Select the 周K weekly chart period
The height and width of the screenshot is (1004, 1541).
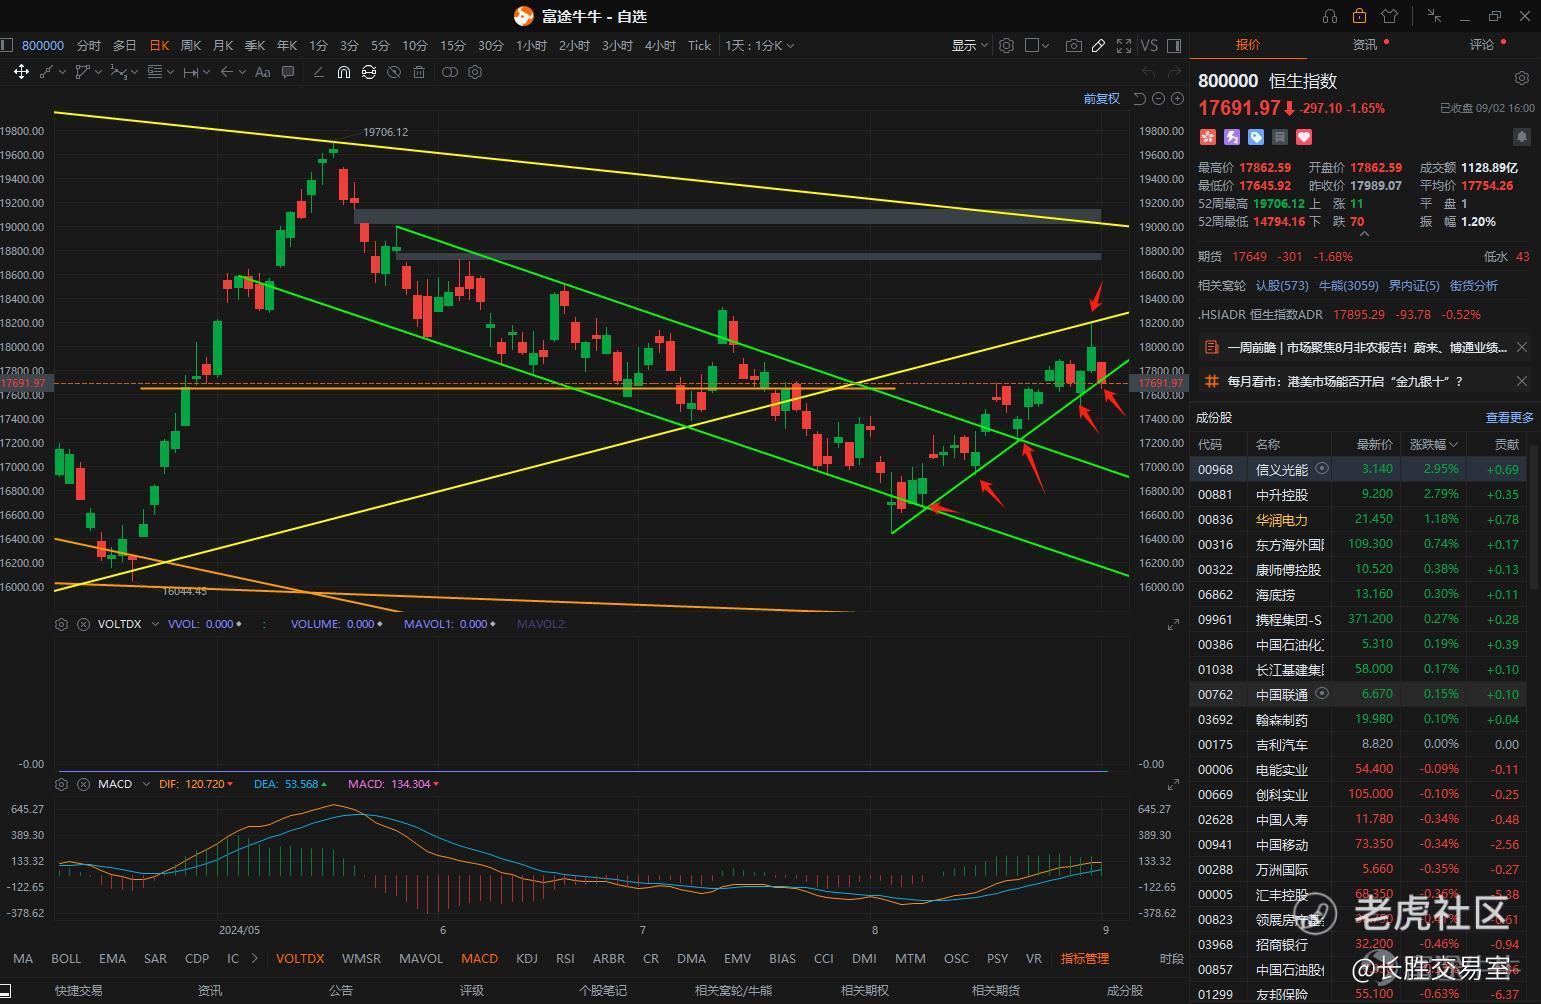click(x=191, y=45)
